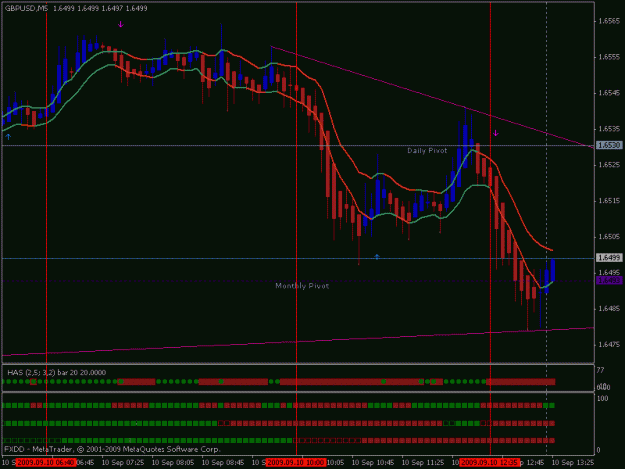Click the red 2009.09.10 06:40 time marker
625x469 pixels.
point(46,463)
